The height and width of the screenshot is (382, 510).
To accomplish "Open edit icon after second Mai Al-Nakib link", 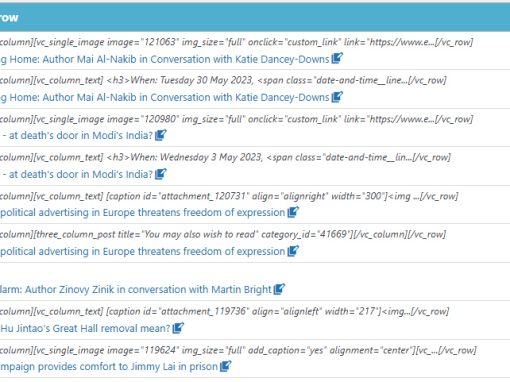I will click(337, 97).
